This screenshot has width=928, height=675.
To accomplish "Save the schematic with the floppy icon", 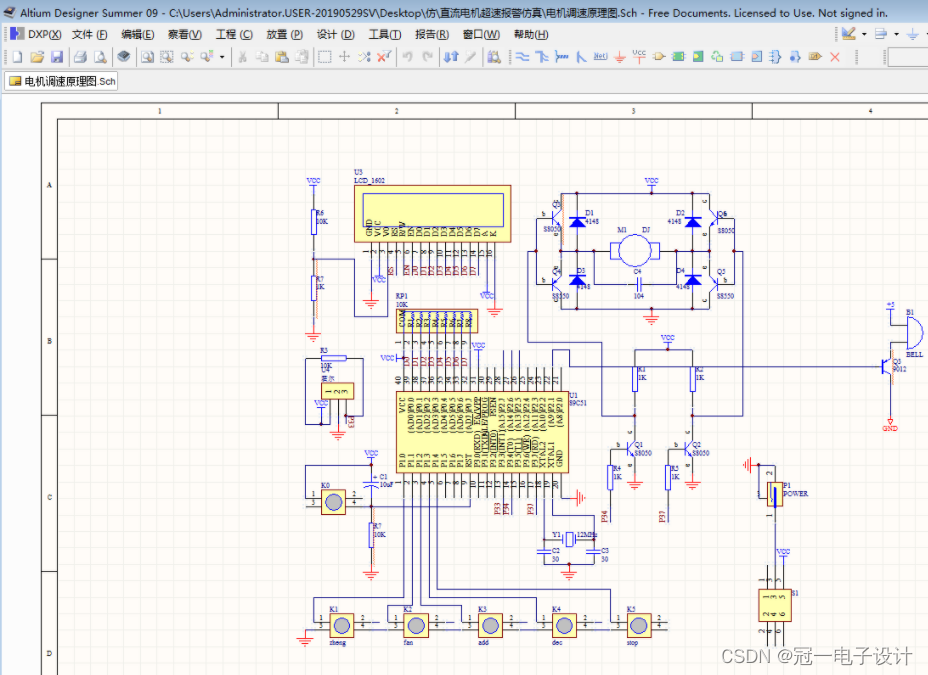I will pos(57,57).
